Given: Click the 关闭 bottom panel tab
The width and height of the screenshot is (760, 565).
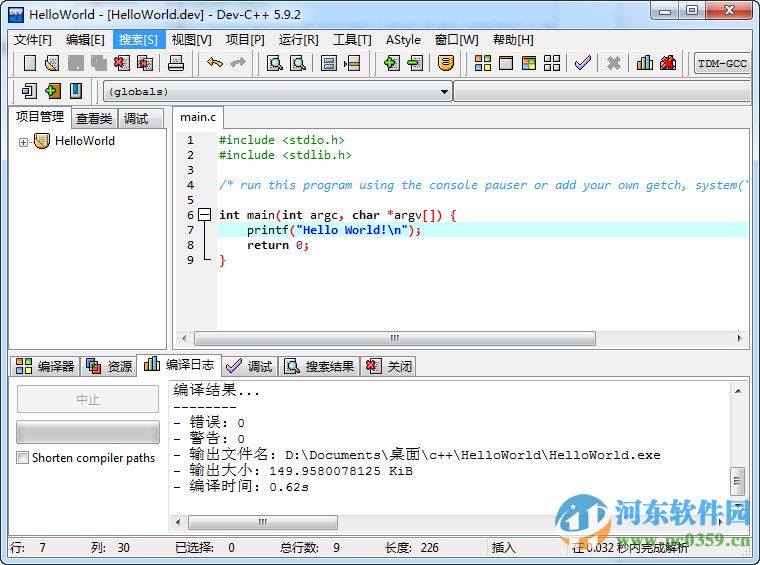Looking at the screenshot, I should point(389,366).
